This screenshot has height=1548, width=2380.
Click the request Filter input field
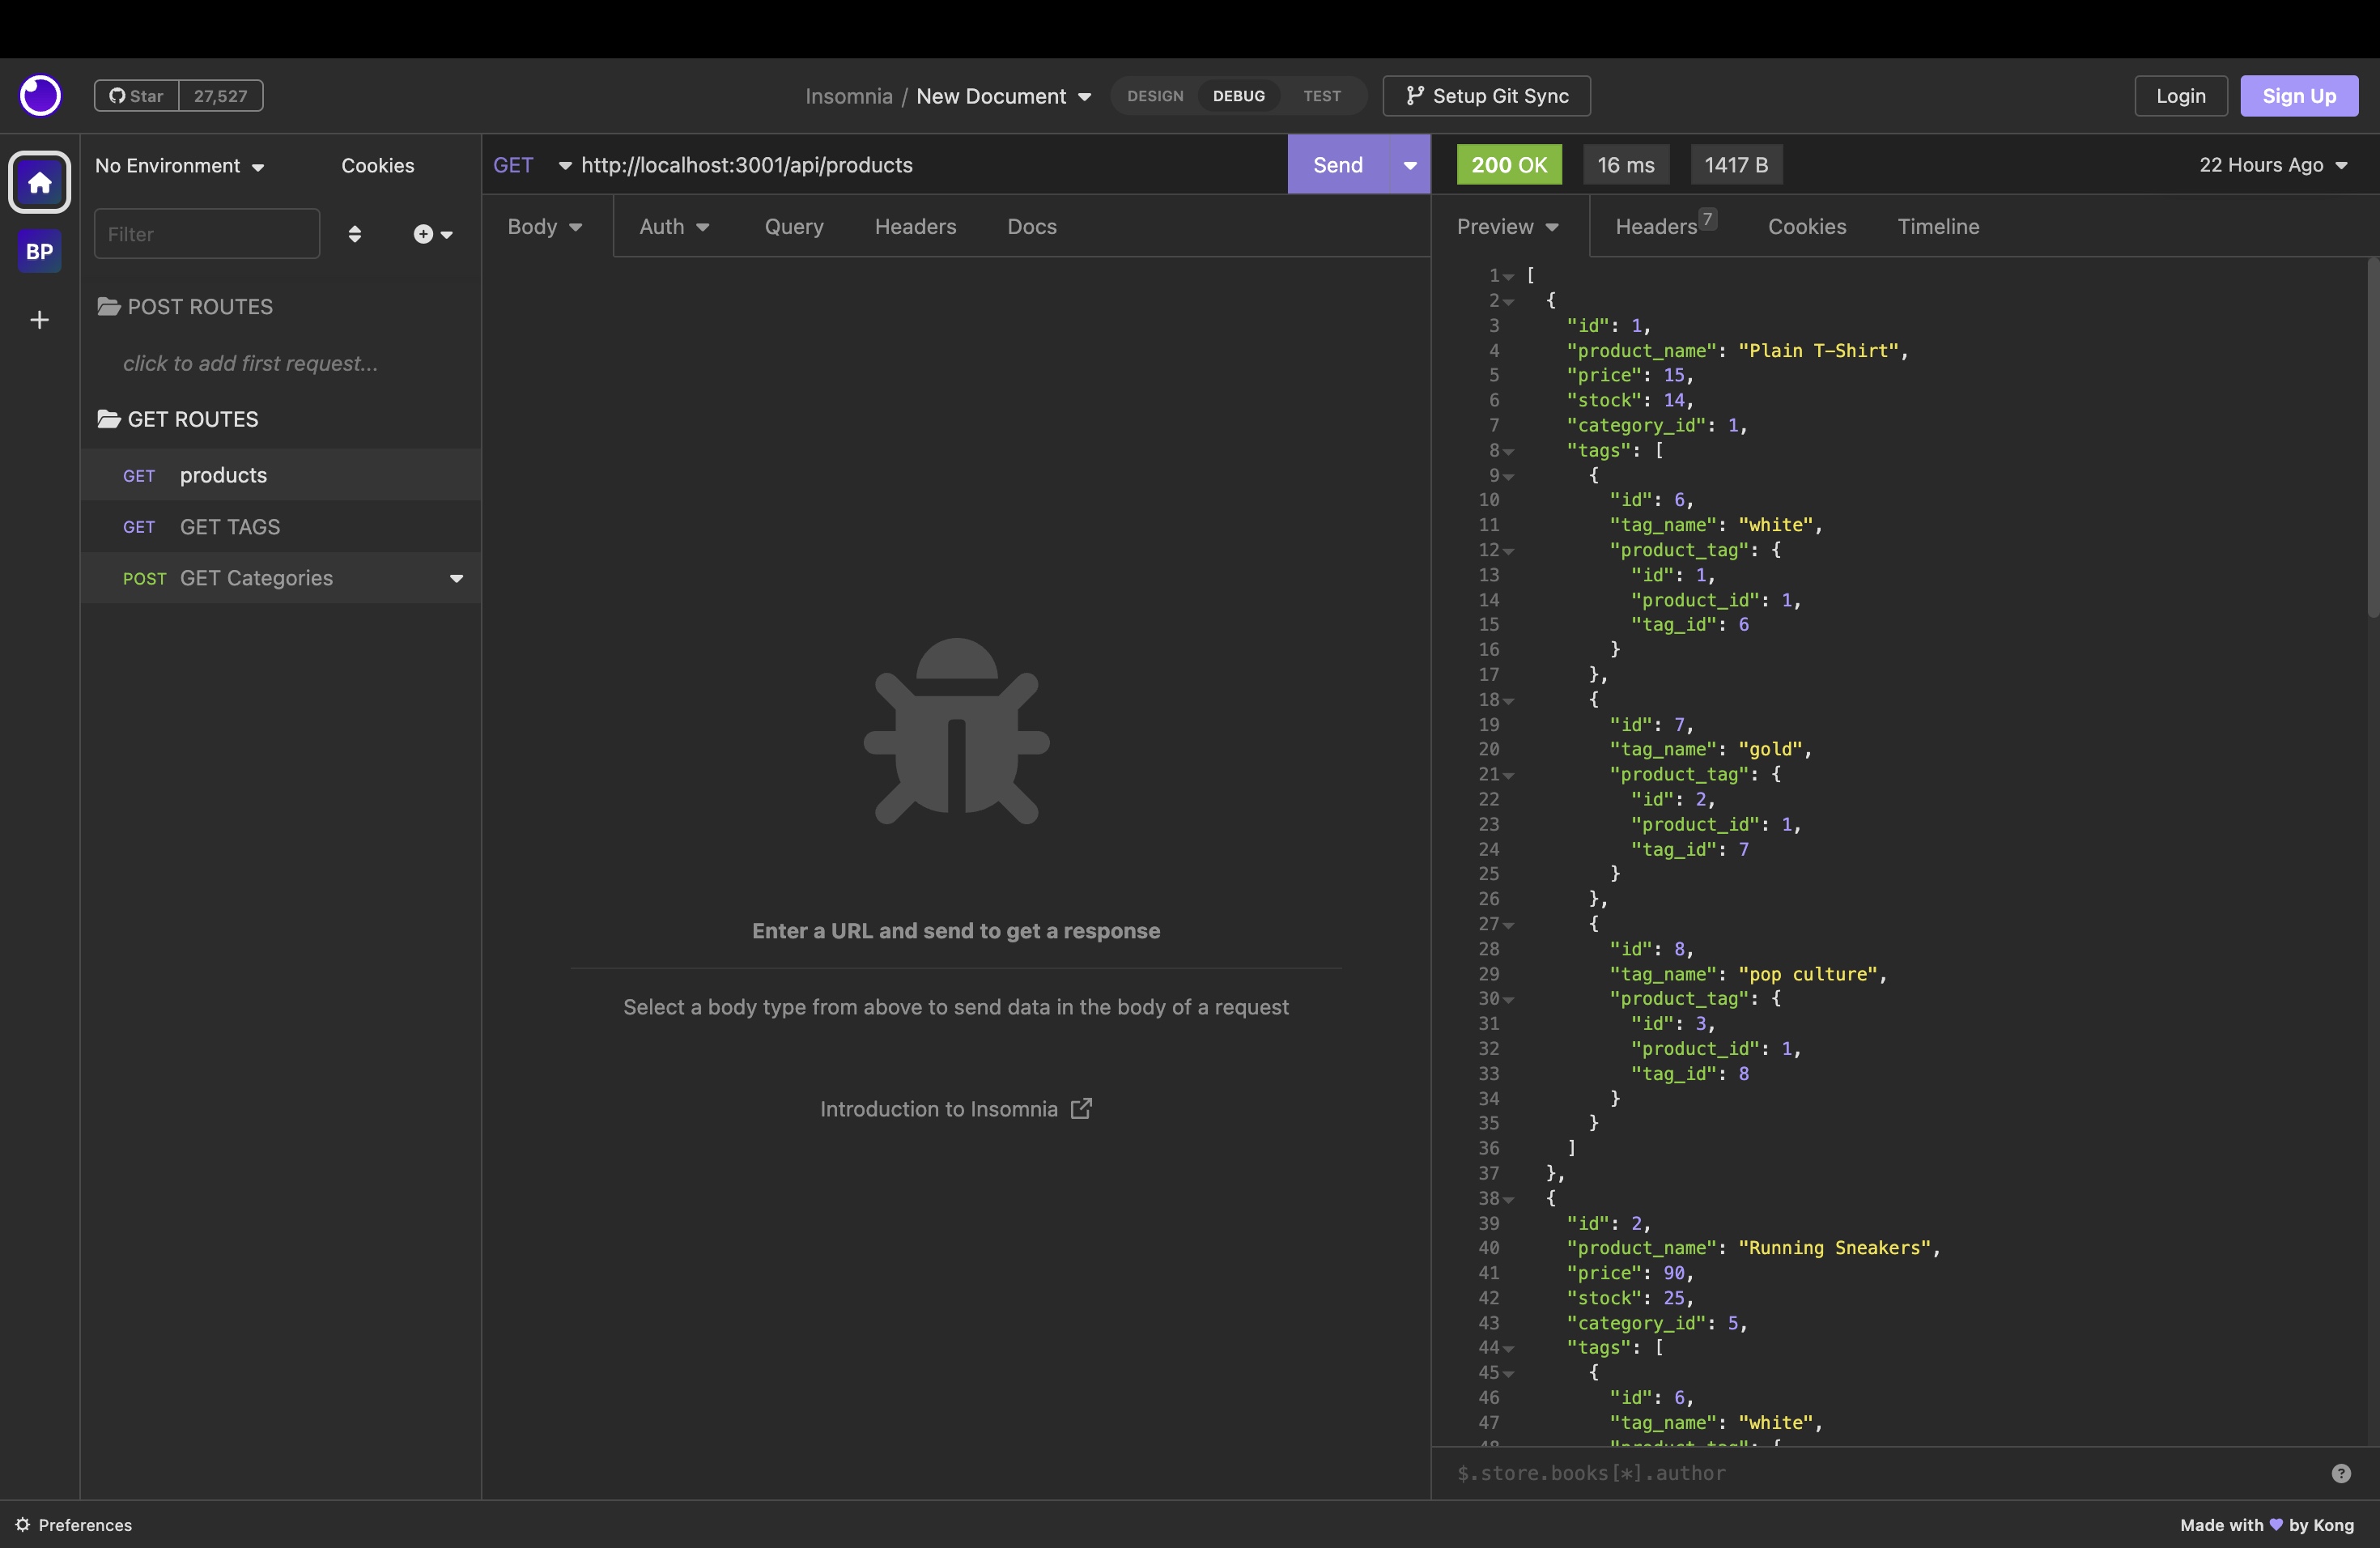pos(207,234)
